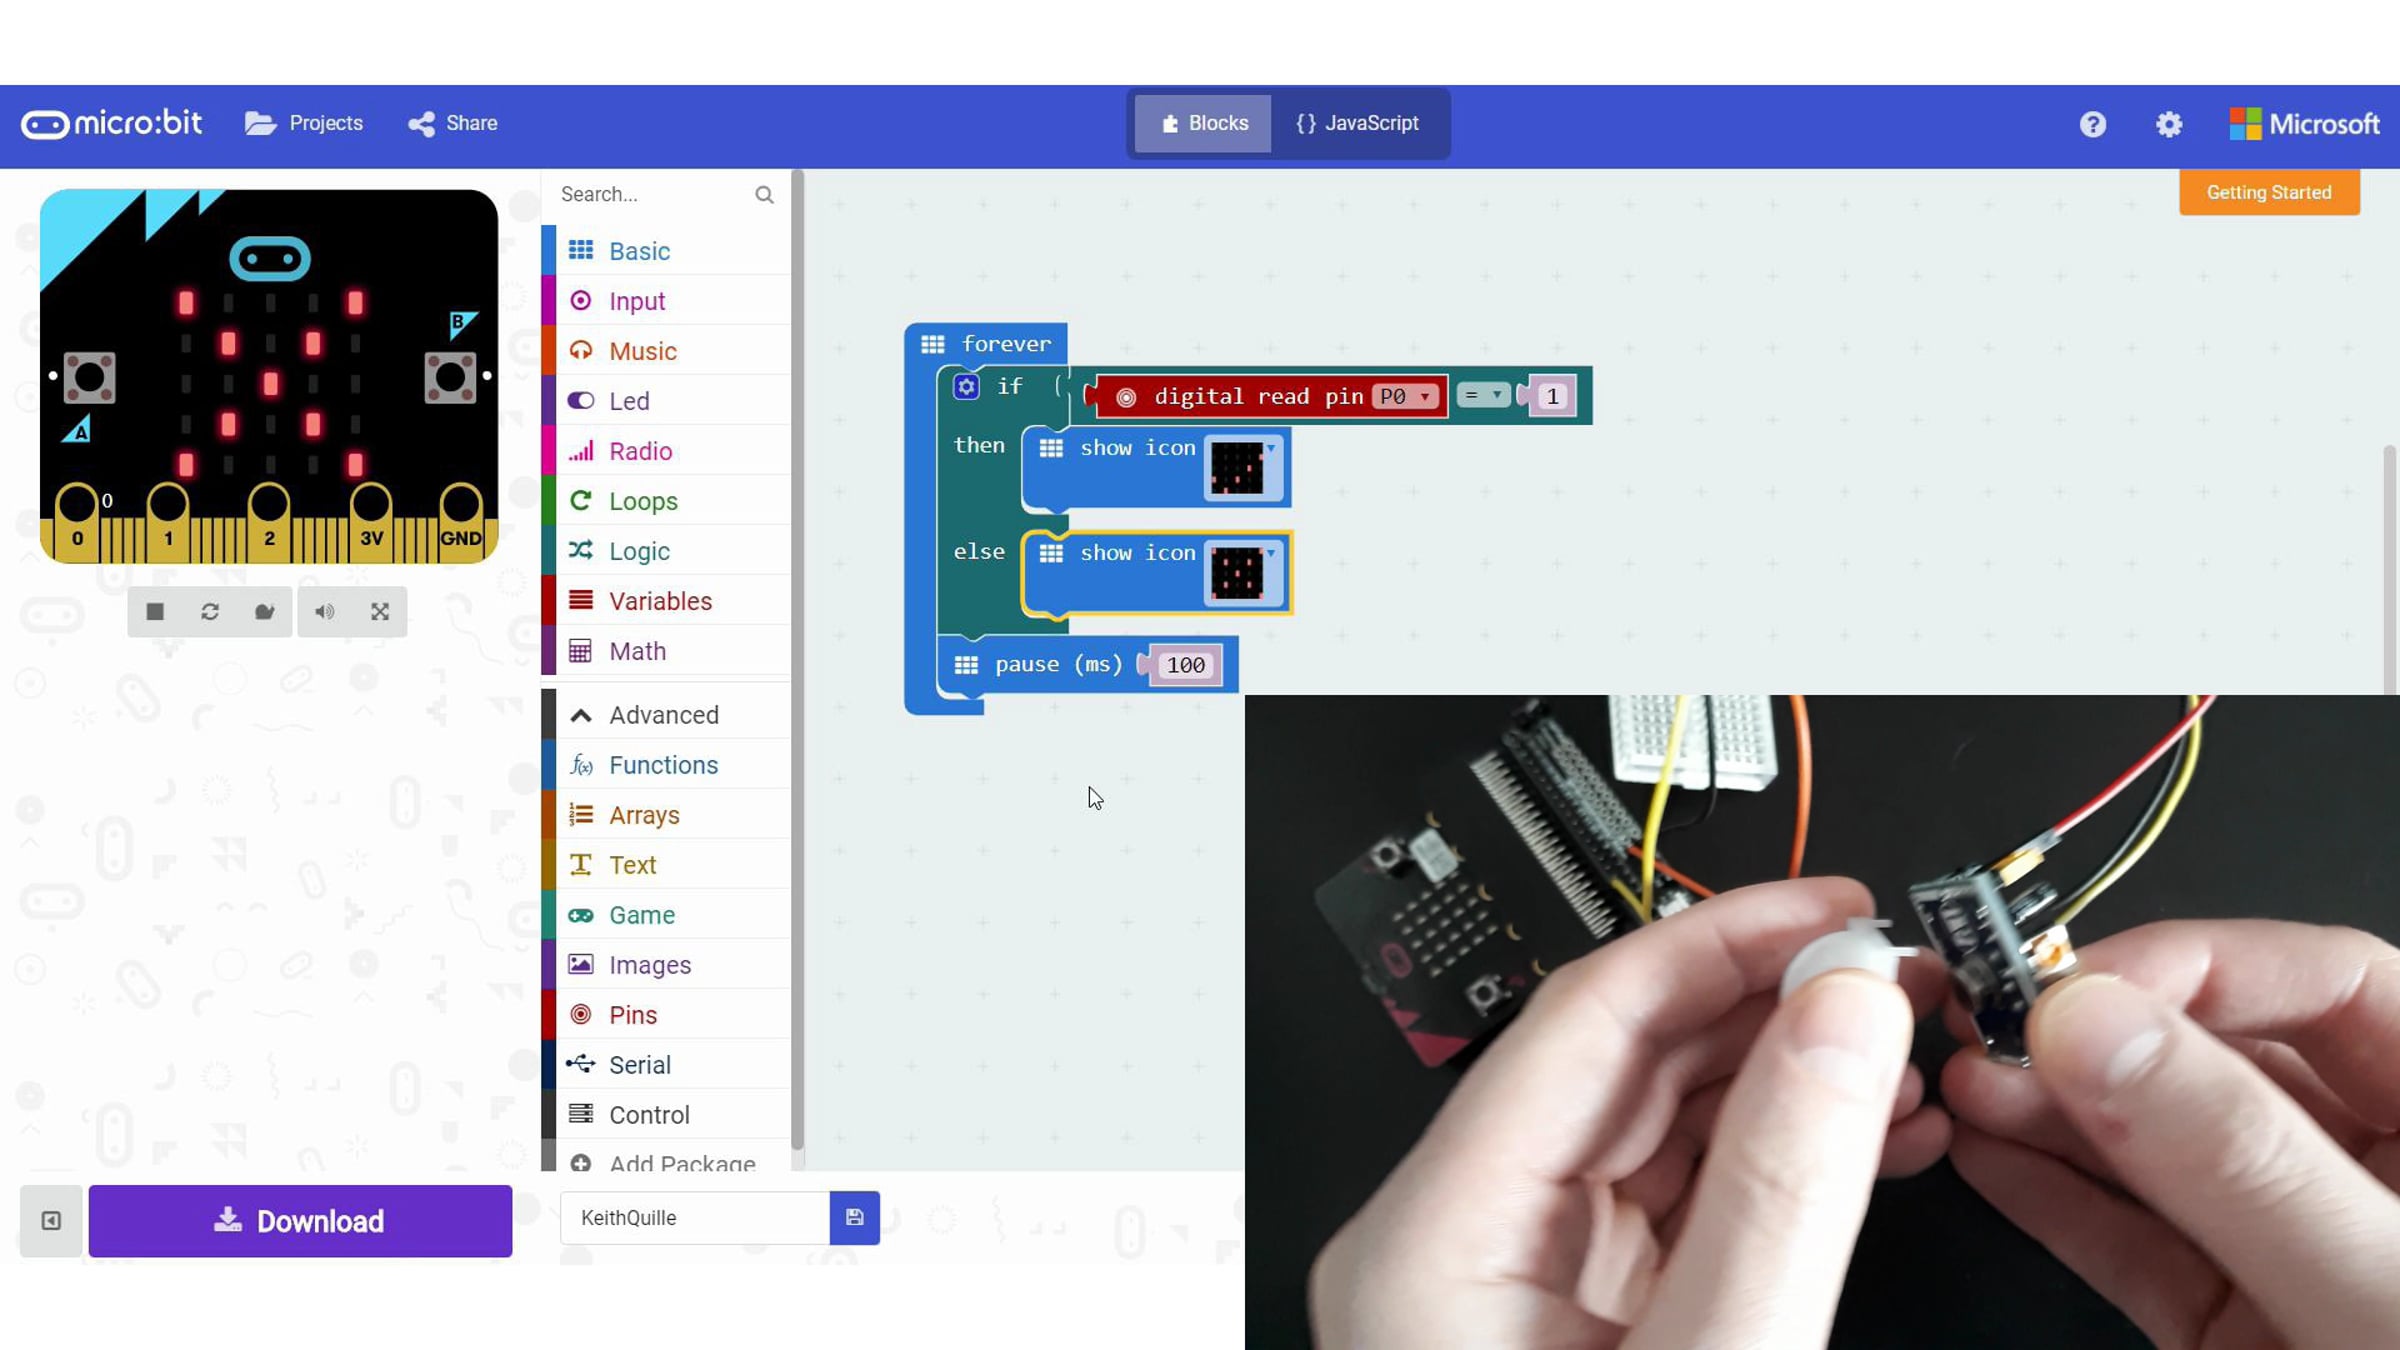Click the pause value 100 field
Image resolution: width=2400 pixels, height=1350 pixels.
1185,665
